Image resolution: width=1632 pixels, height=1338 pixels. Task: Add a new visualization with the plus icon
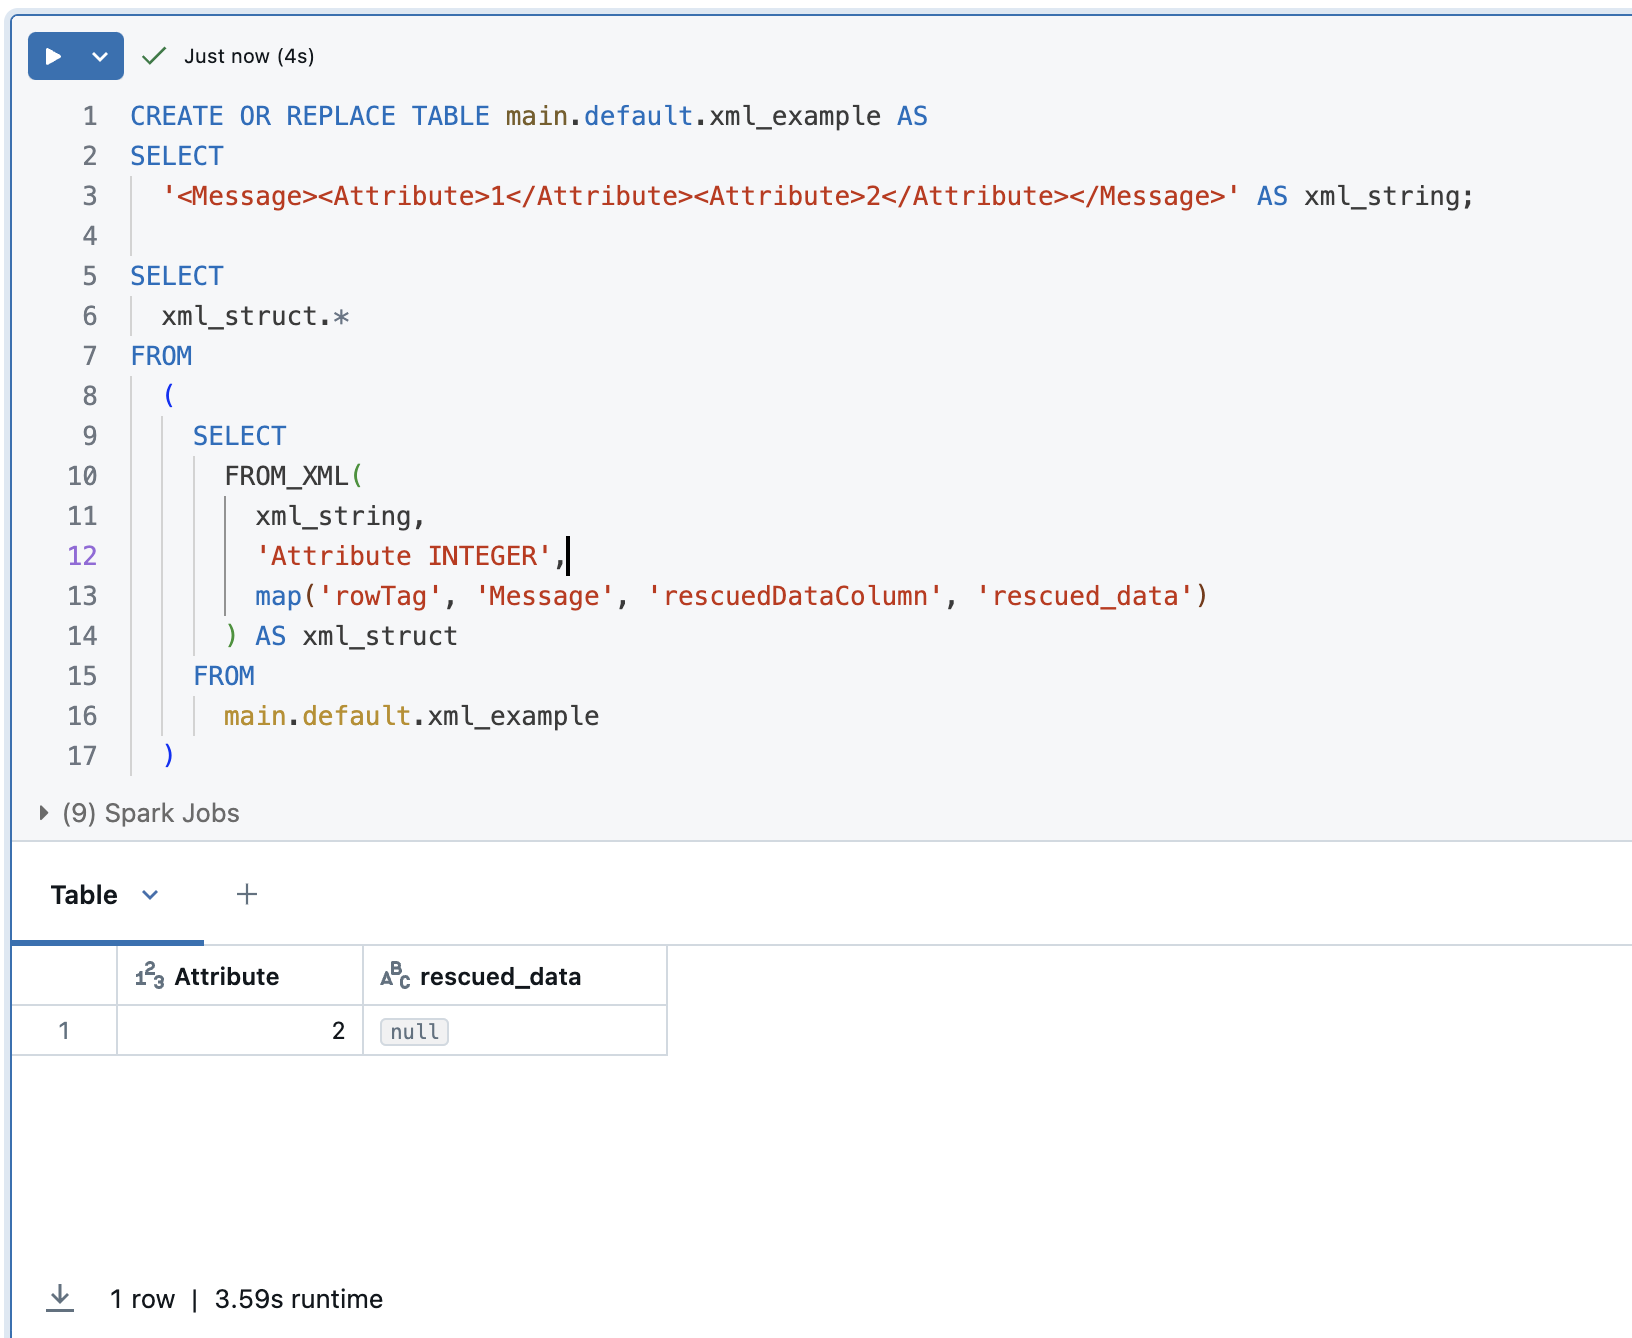(246, 893)
